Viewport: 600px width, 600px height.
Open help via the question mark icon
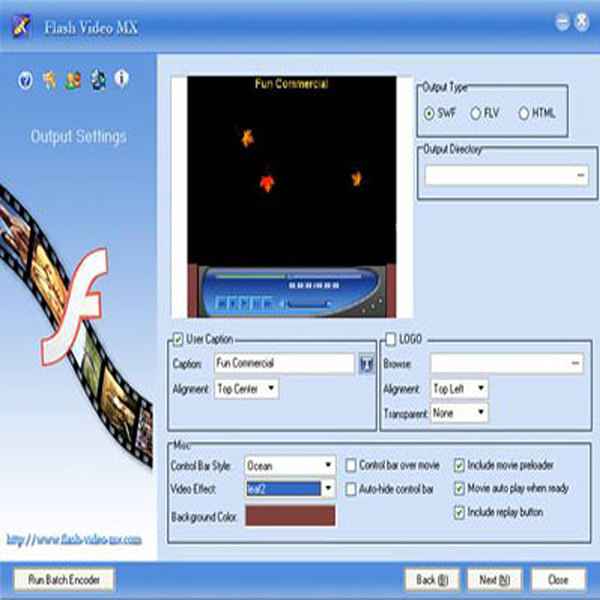[x=26, y=80]
